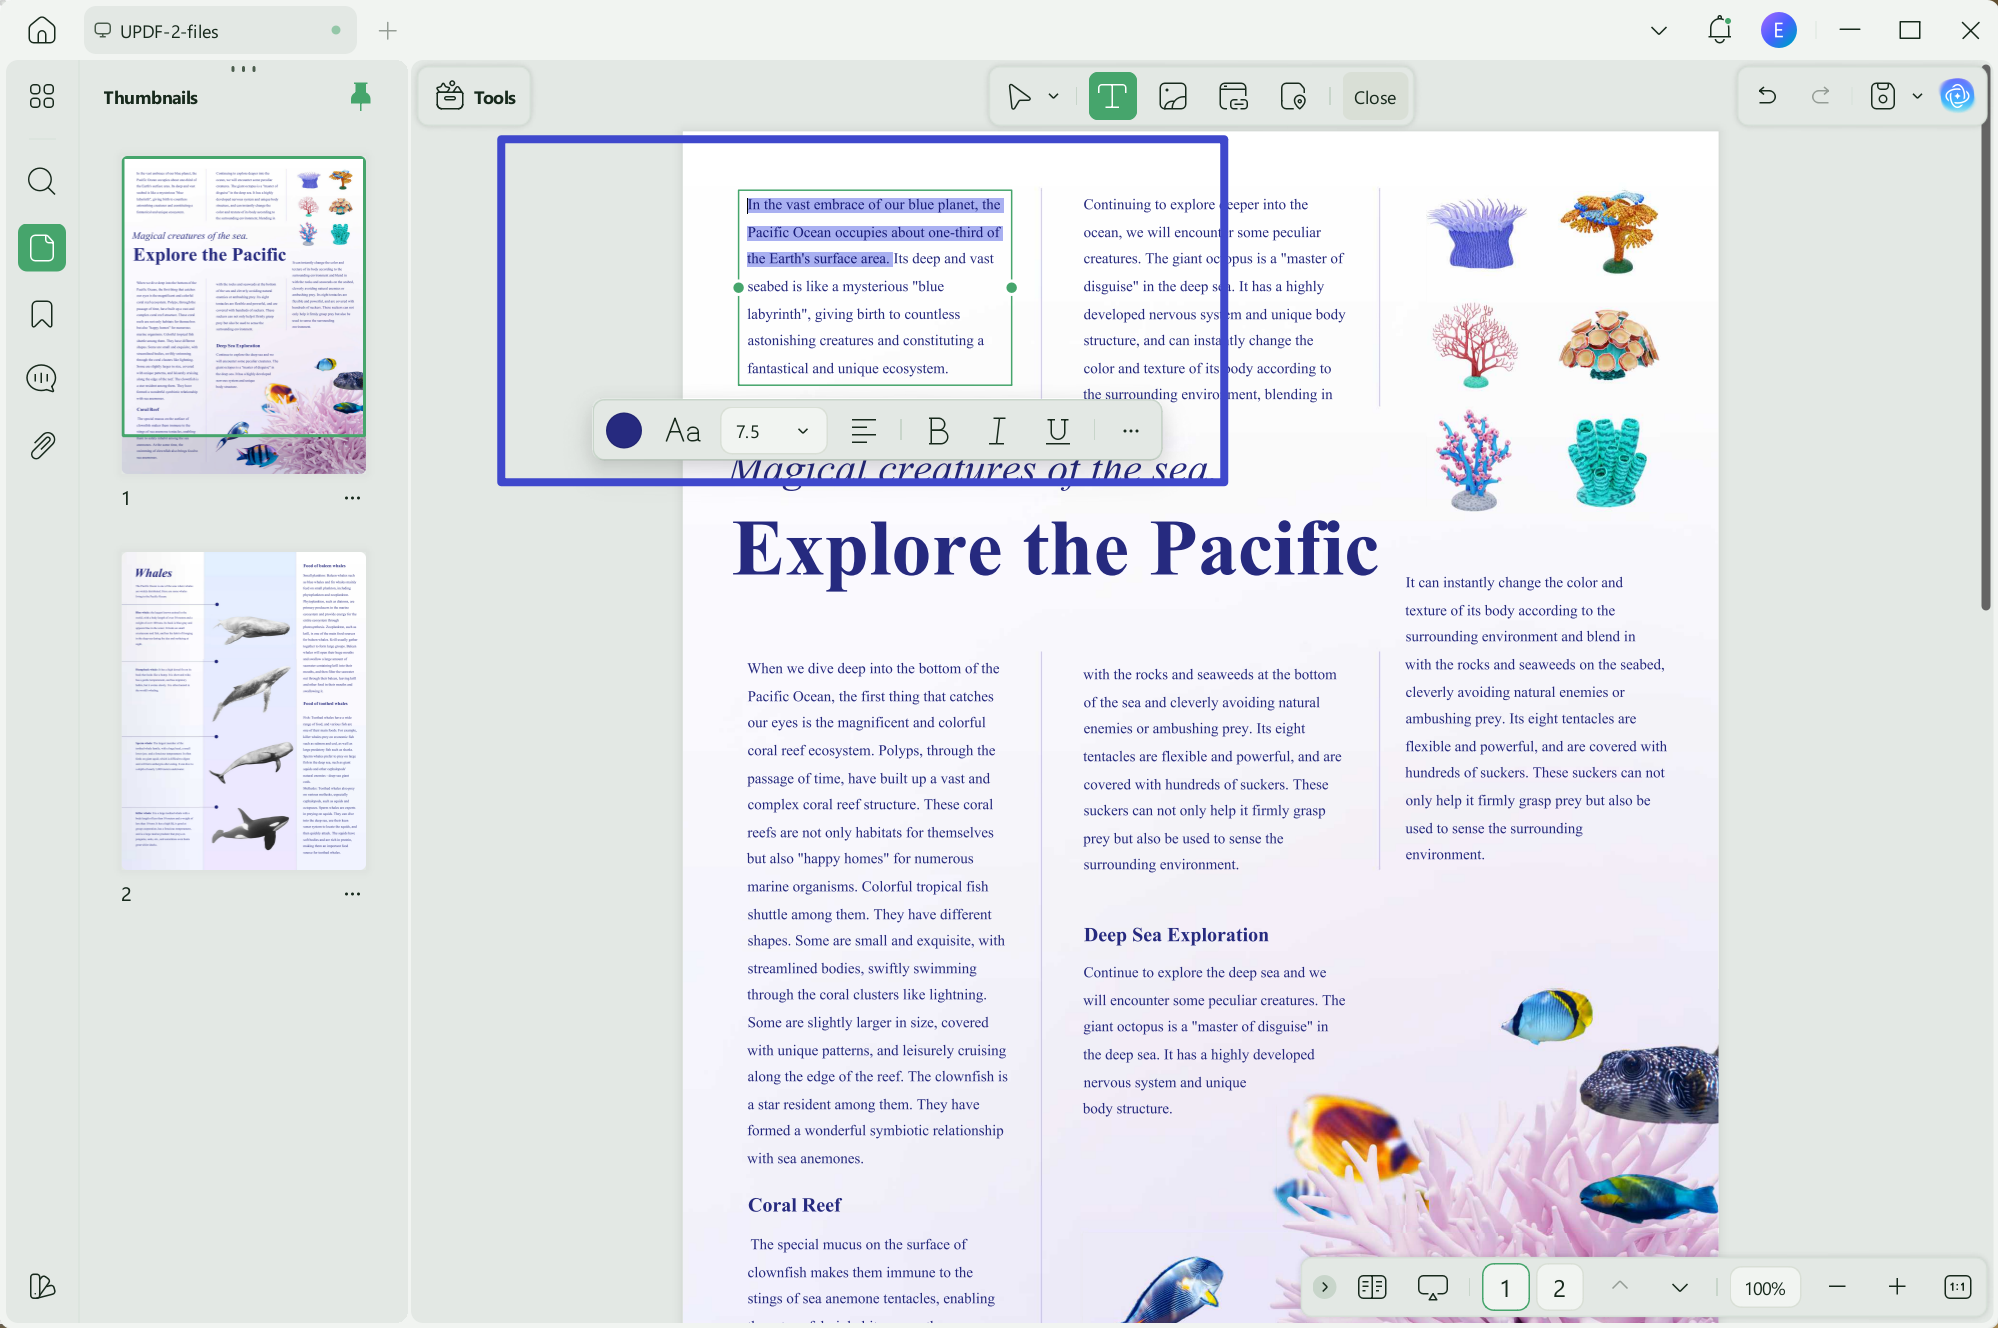
Task: Select page 2 Whales thumbnail
Action: click(244, 710)
